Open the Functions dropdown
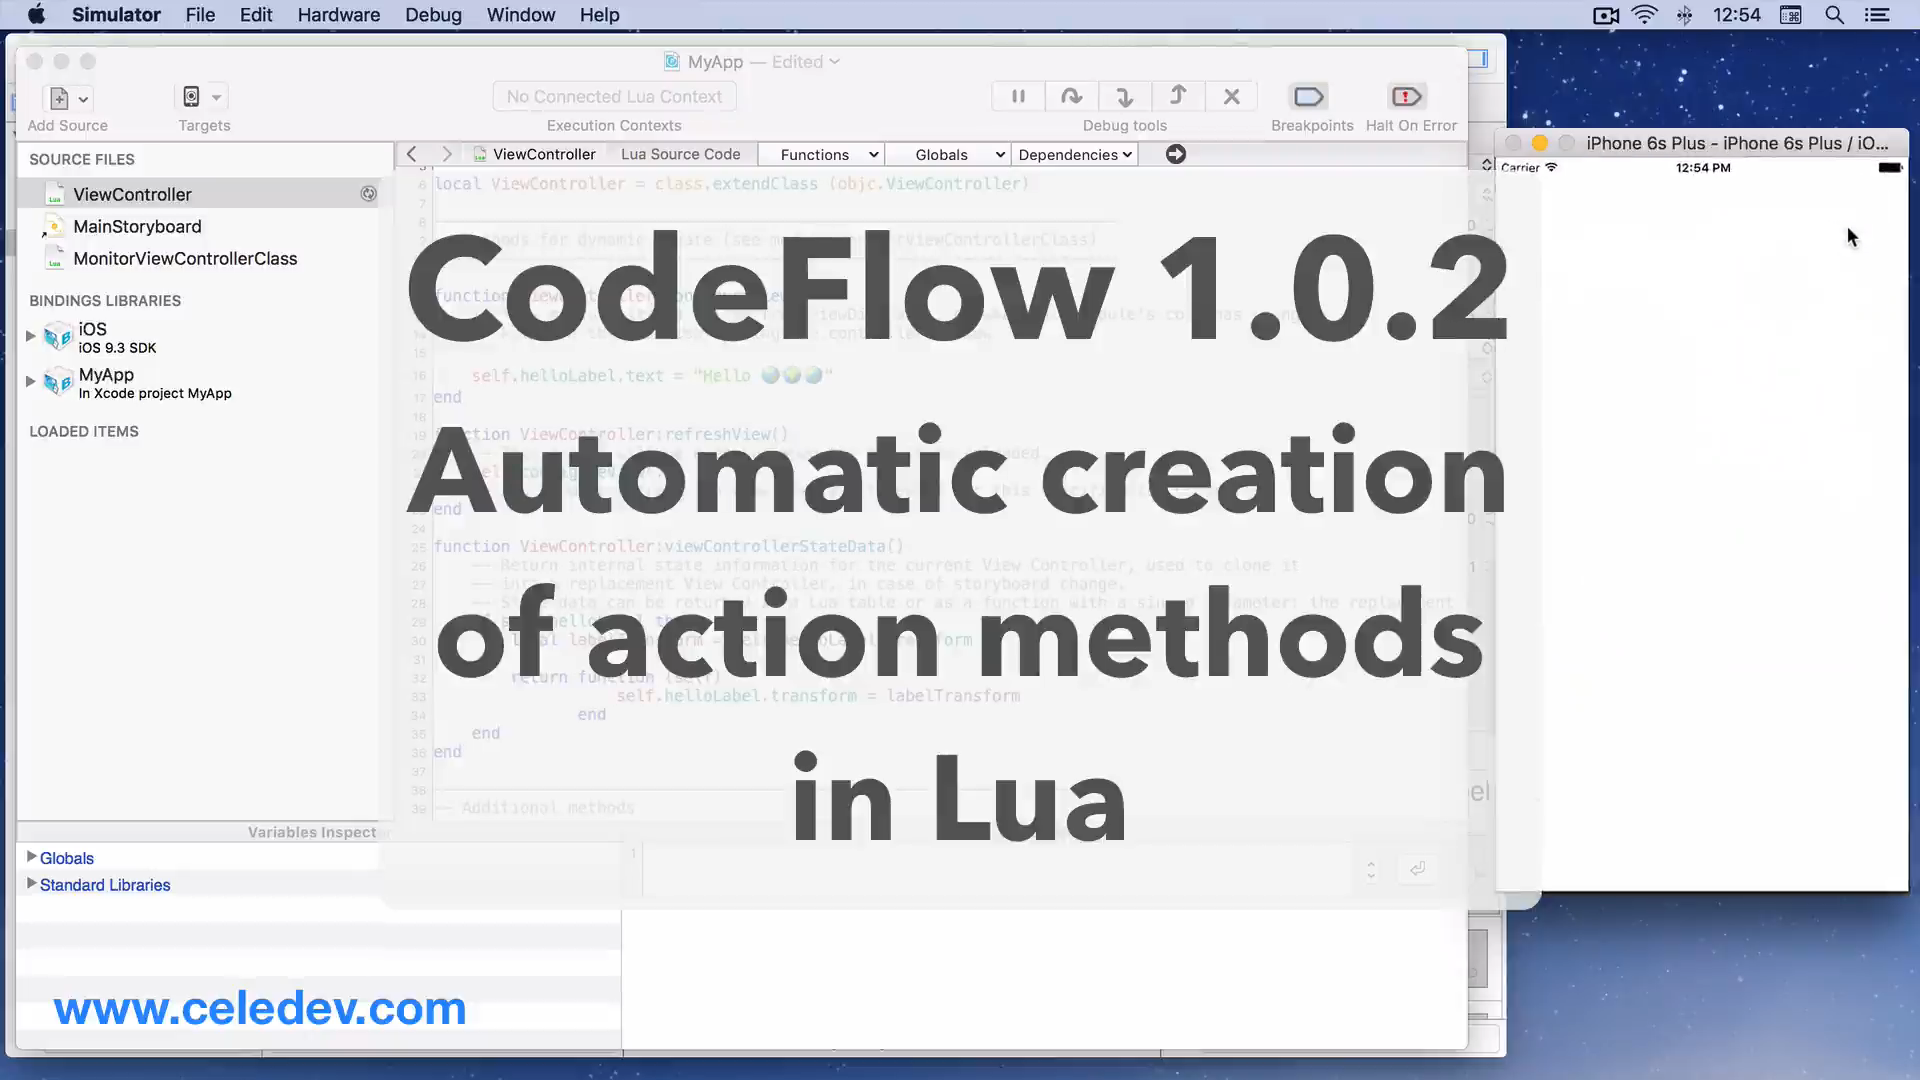This screenshot has height=1080, width=1920. point(821,155)
